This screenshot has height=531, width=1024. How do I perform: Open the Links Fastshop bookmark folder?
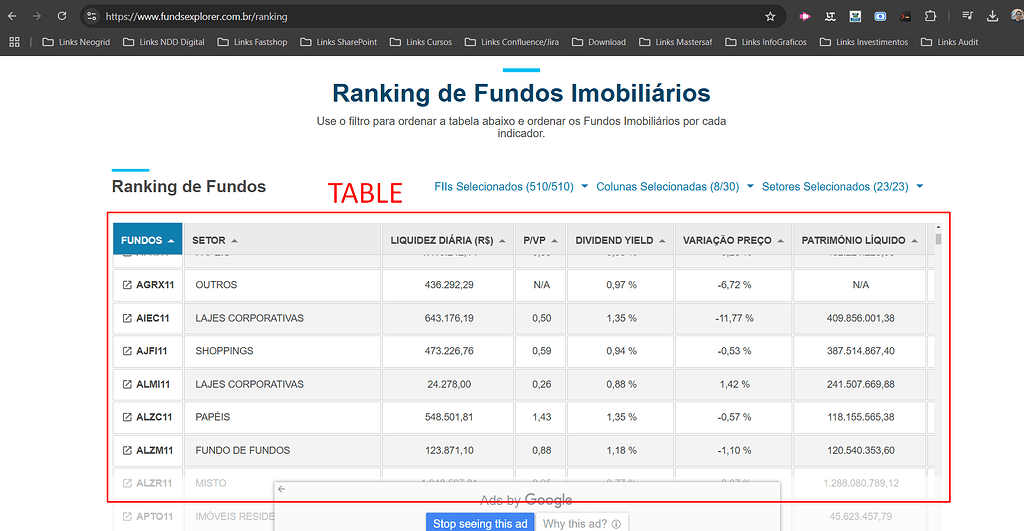coord(253,42)
